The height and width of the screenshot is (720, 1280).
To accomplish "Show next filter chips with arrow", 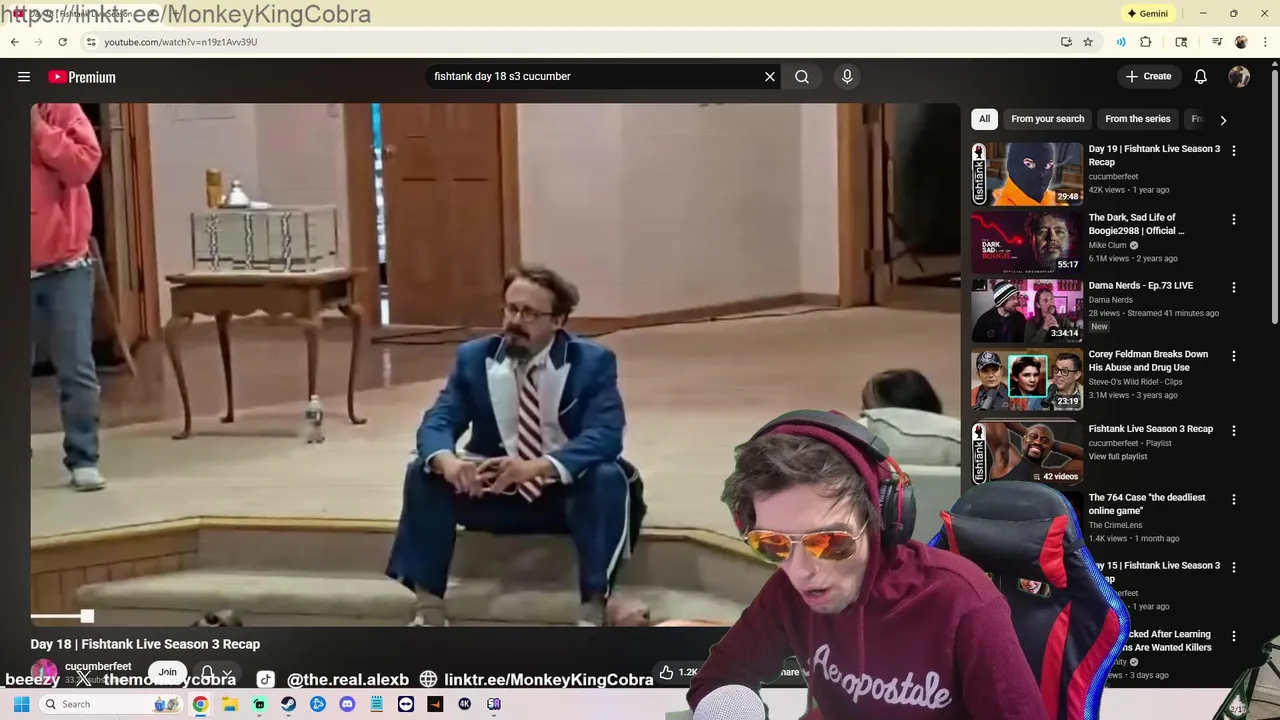I will (1222, 120).
